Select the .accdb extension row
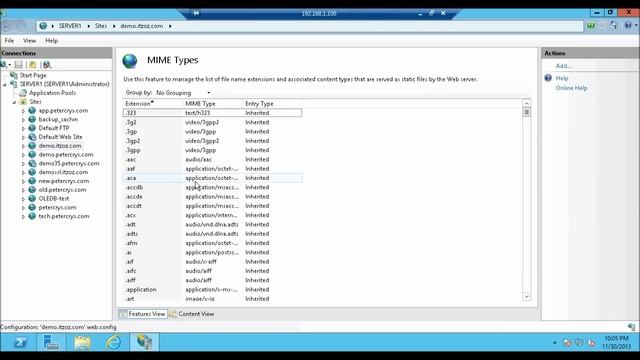 tap(212, 187)
